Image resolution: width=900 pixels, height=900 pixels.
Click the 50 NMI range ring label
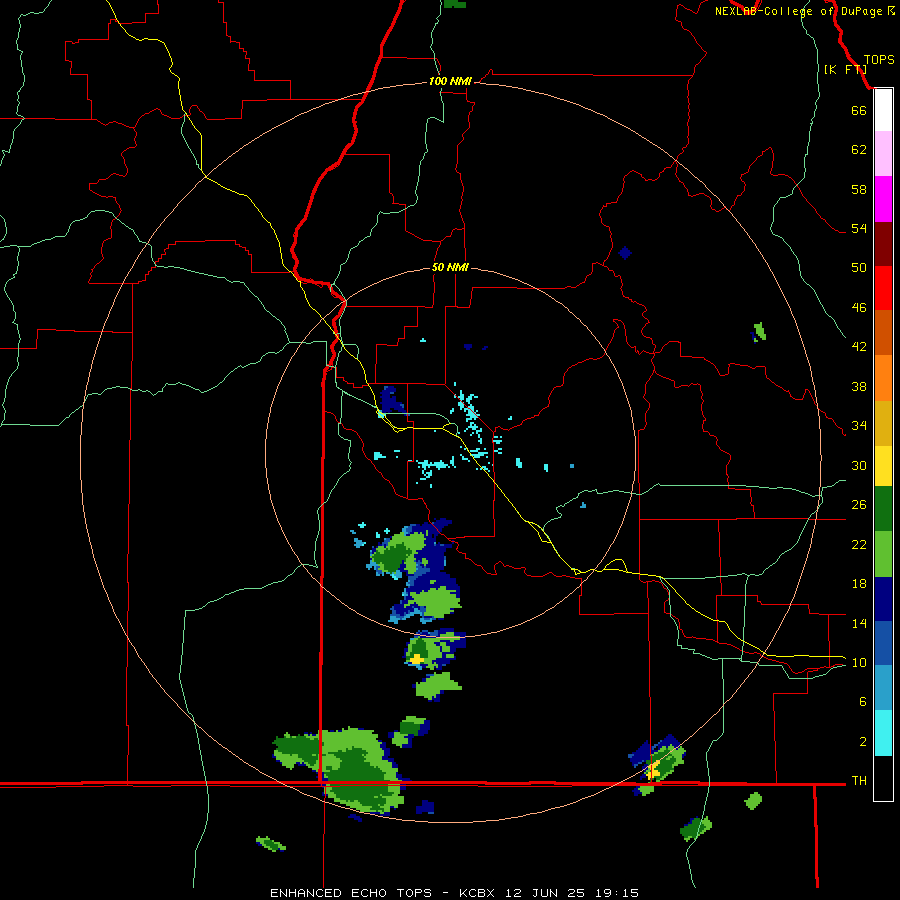click(x=450, y=267)
